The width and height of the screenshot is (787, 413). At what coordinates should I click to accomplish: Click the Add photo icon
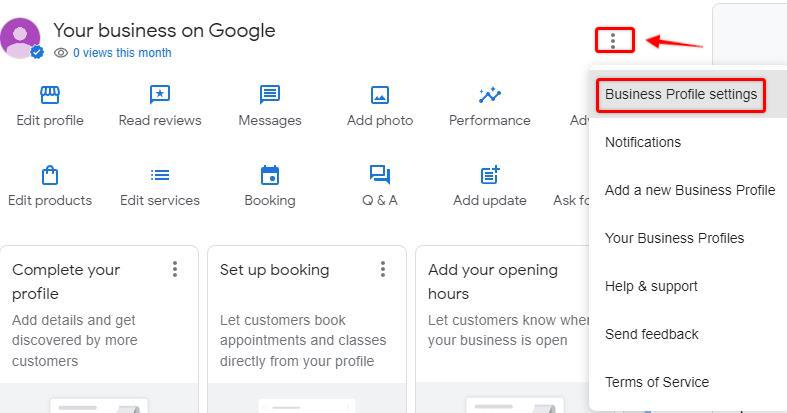coord(380,95)
